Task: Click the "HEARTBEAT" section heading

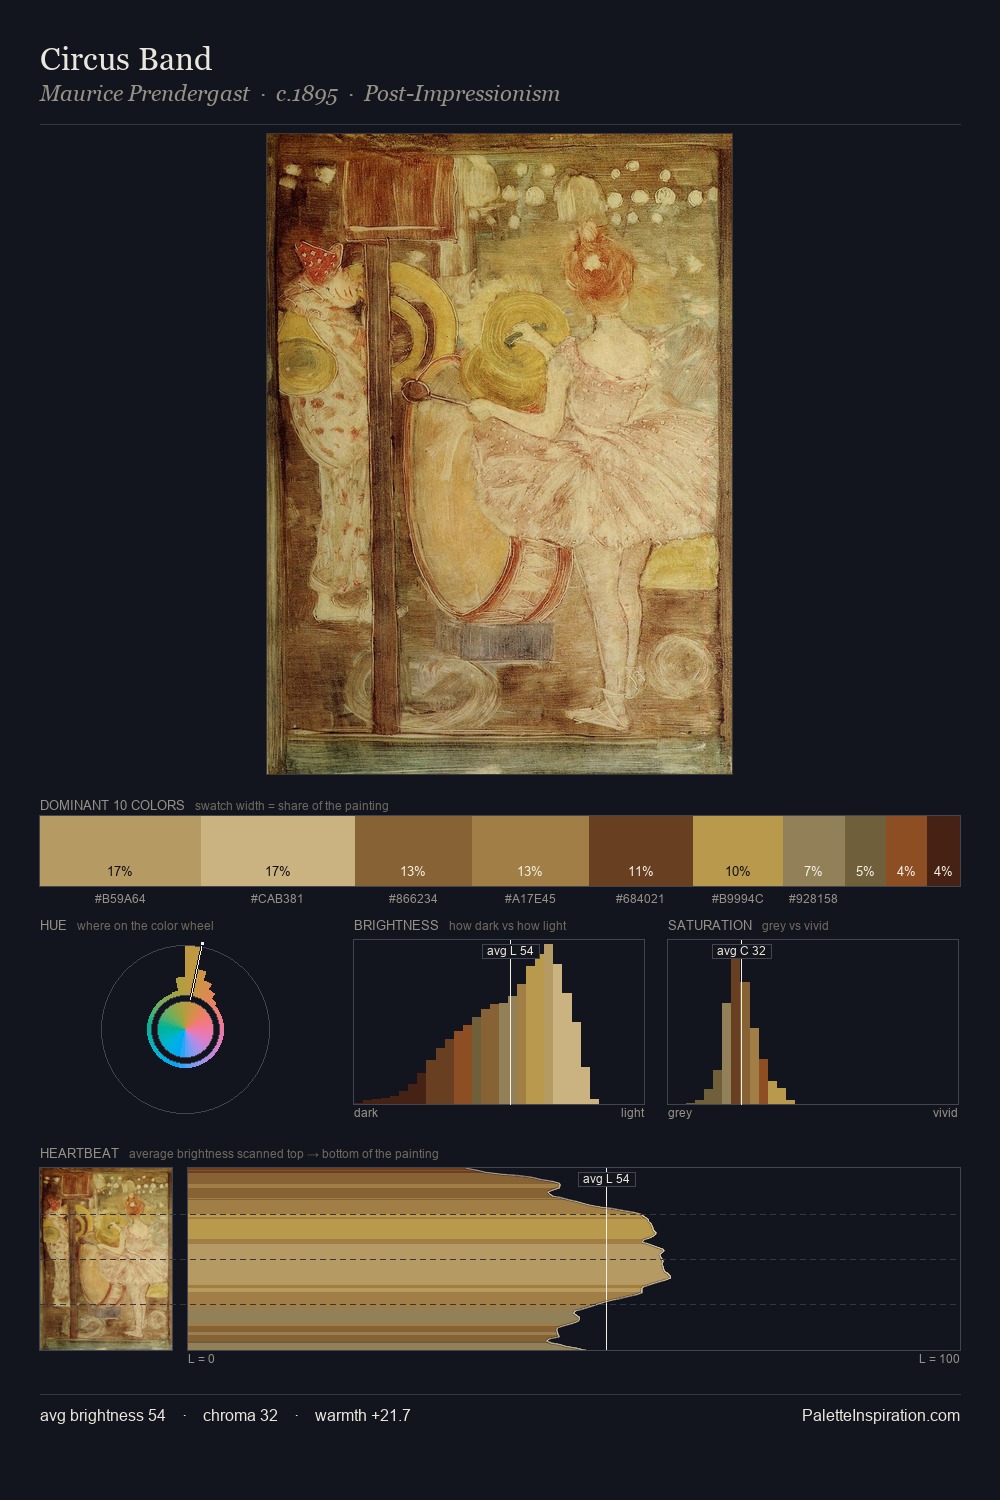Action: pyautogui.click(x=79, y=1153)
